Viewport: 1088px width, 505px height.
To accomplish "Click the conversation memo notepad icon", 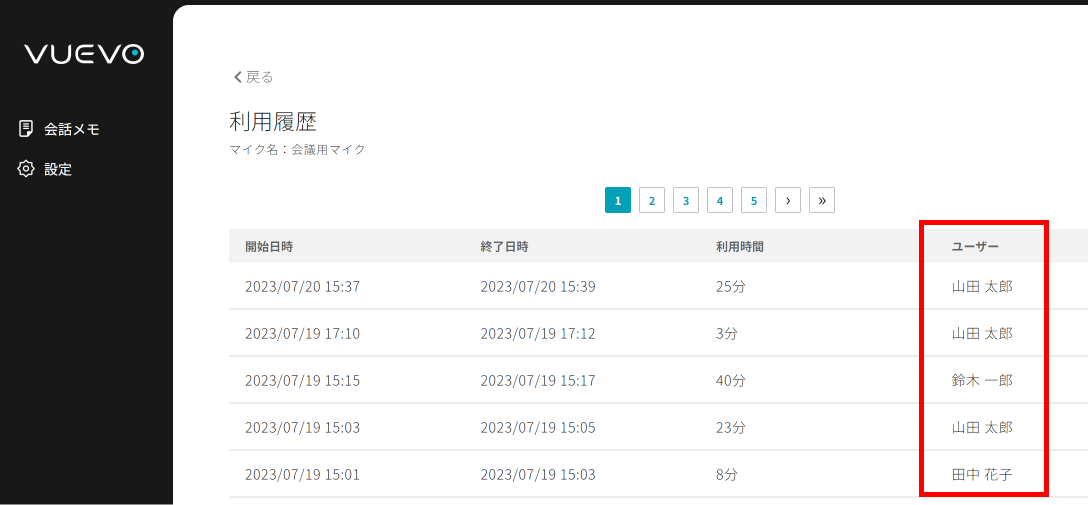I will pyautogui.click(x=26, y=129).
